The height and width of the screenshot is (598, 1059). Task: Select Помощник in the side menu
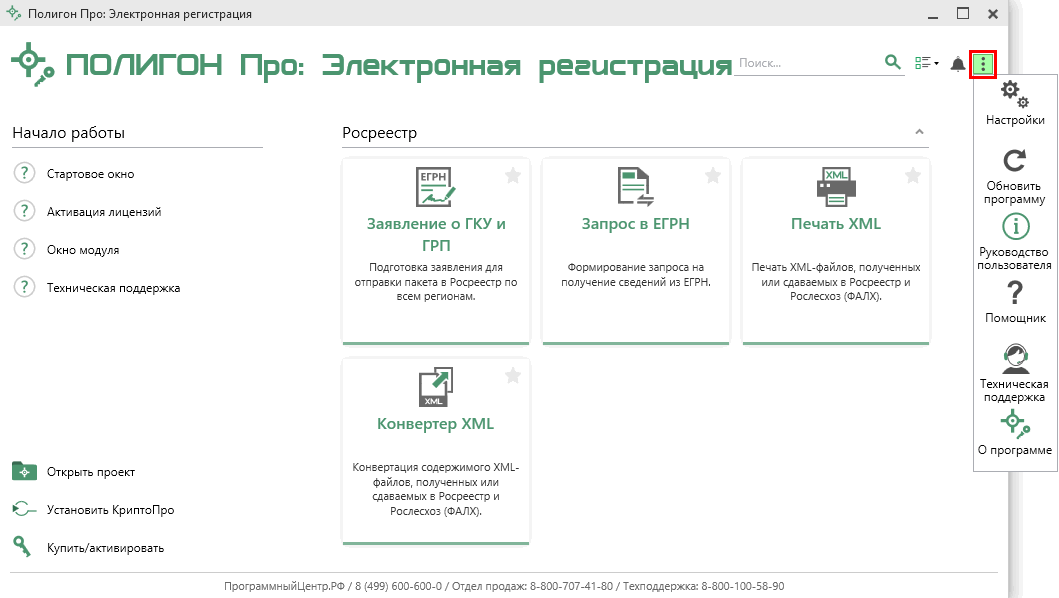coord(1015,302)
